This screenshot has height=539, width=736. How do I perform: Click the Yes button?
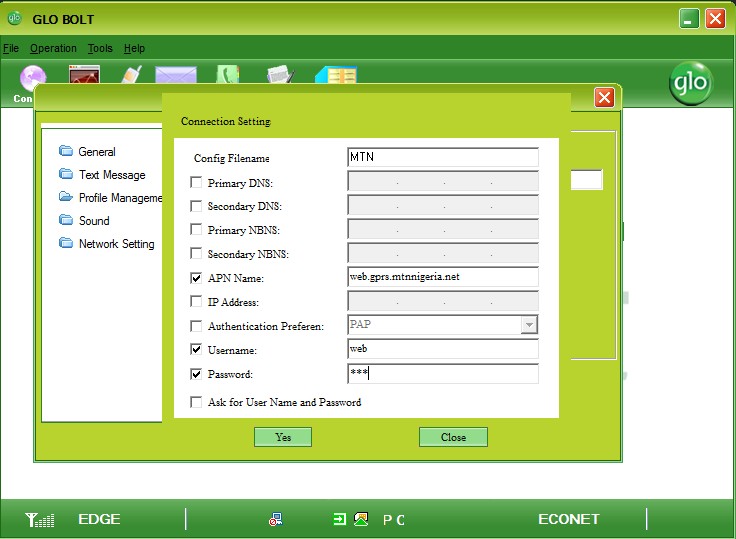(x=283, y=437)
